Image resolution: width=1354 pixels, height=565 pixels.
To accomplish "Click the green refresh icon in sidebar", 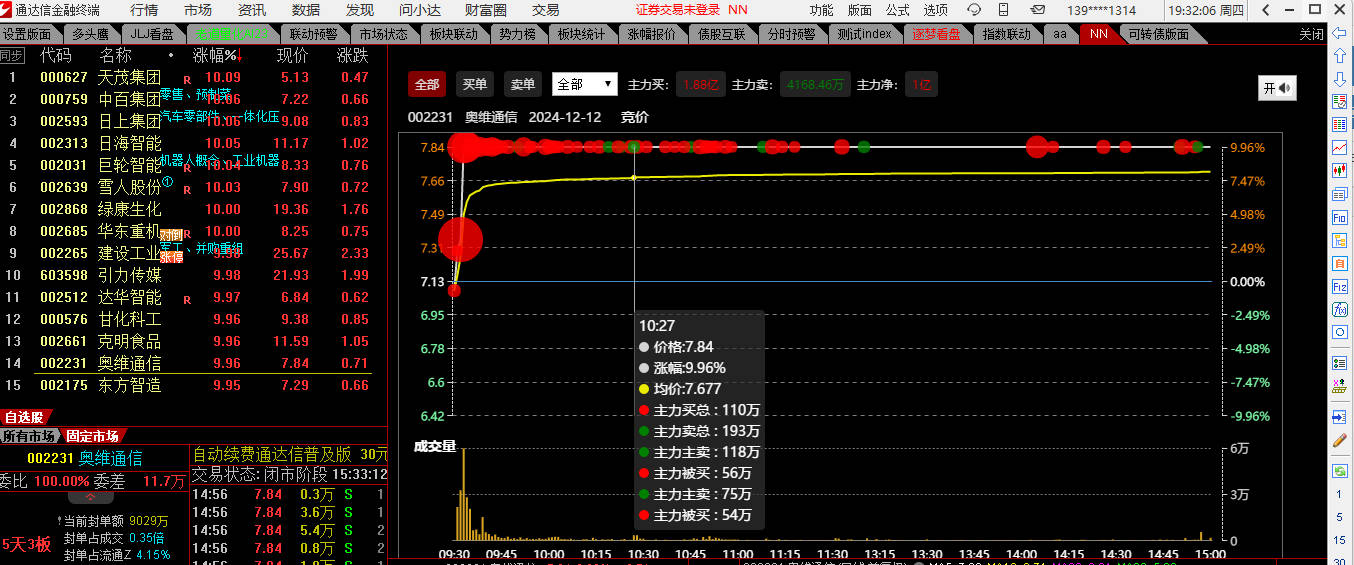I will click(x=1339, y=470).
